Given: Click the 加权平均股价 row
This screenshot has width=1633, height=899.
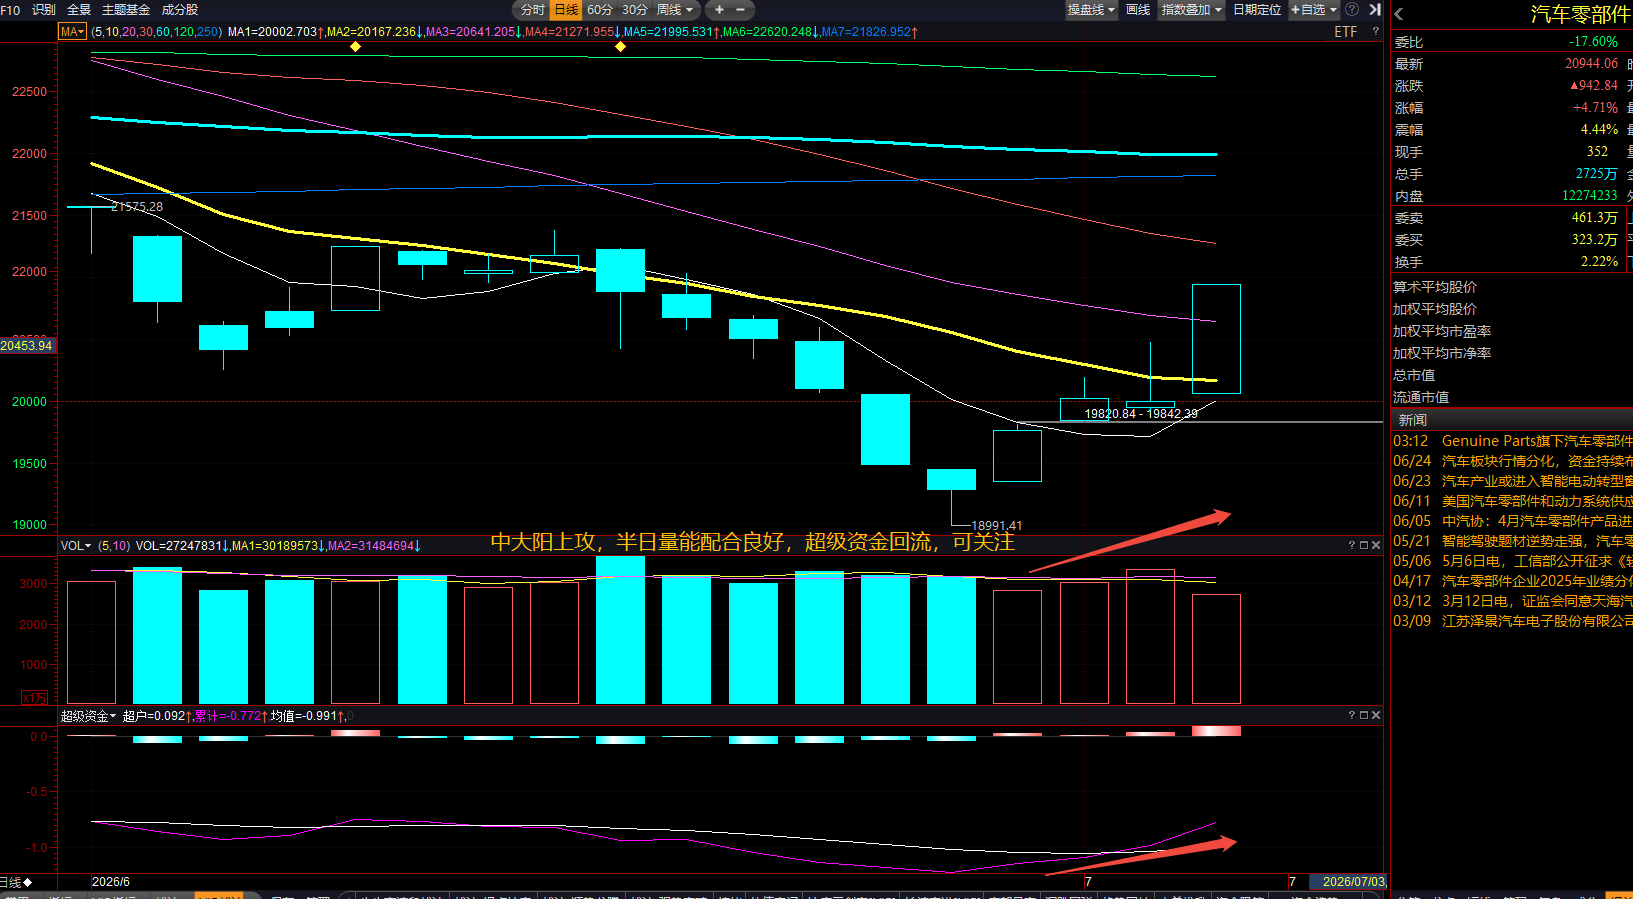Looking at the screenshot, I should (1512, 309).
